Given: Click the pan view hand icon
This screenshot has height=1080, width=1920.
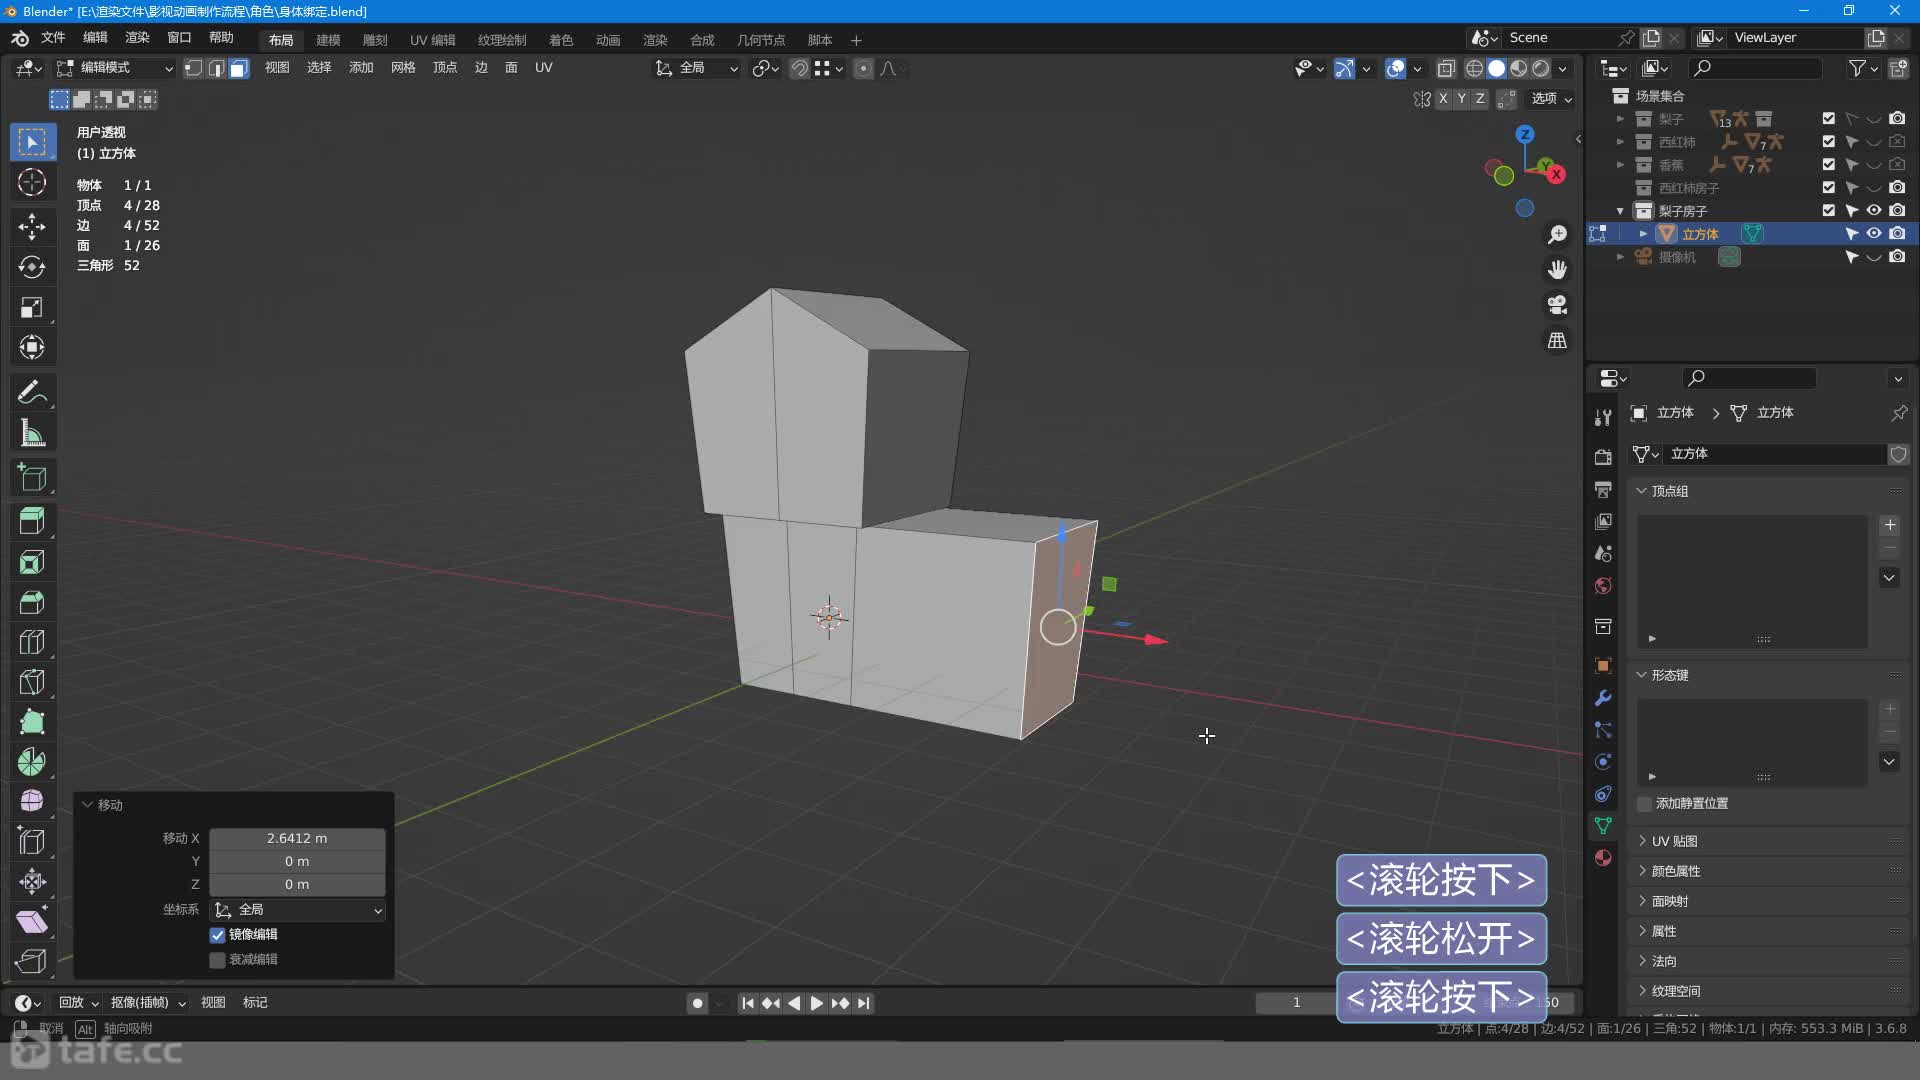Looking at the screenshot, I should coord(1557,269).
